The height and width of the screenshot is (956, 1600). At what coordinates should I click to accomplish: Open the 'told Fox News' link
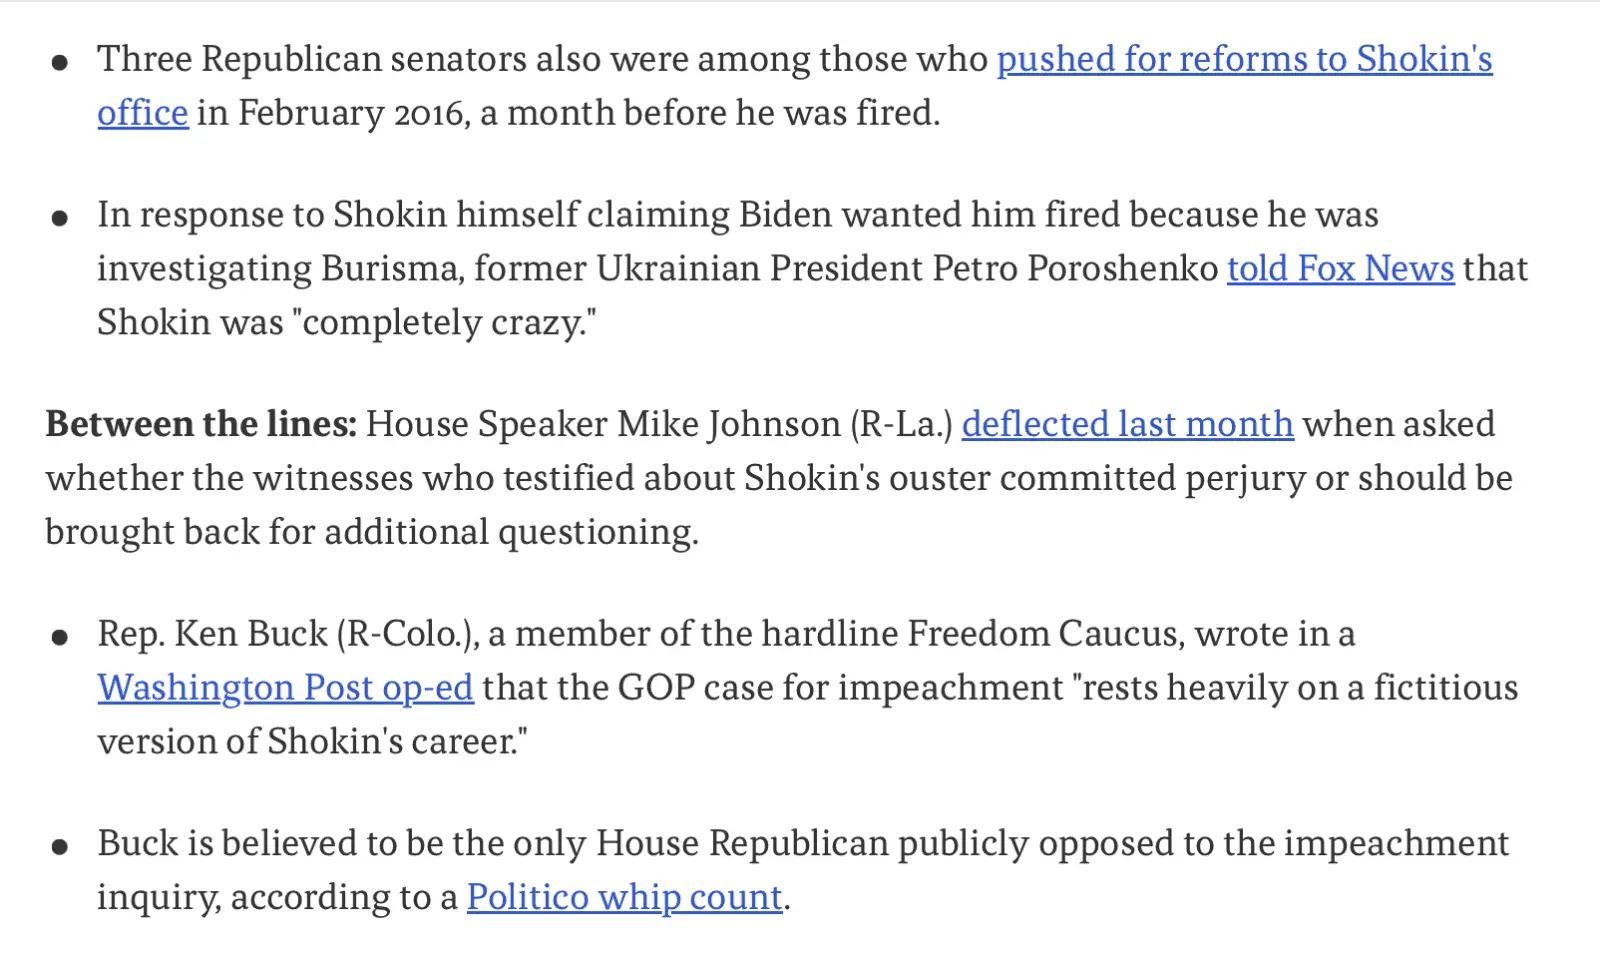pos(1340,269)
